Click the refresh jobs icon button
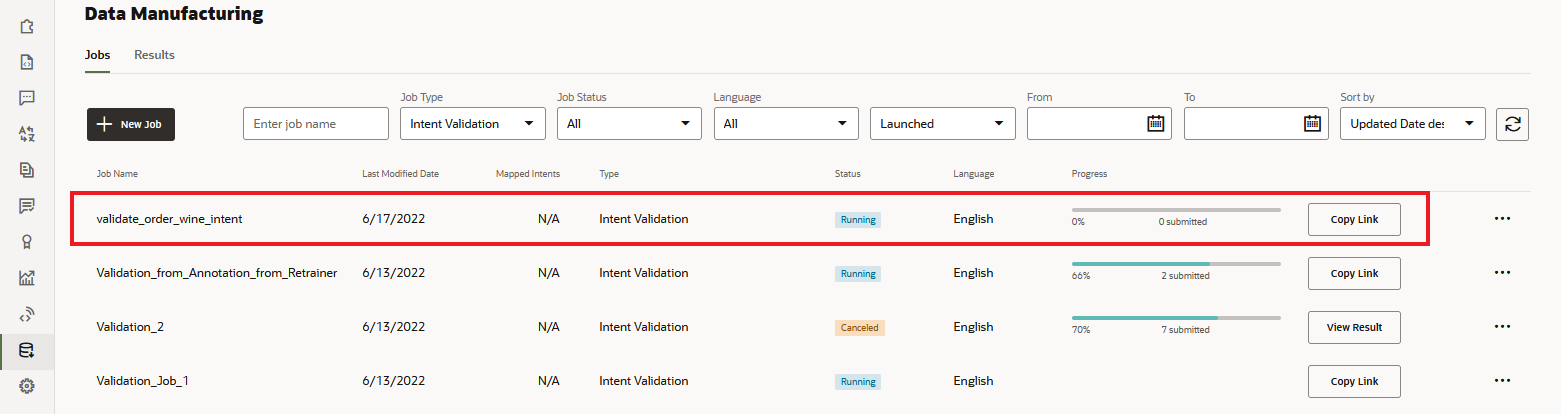 point(1512,124)
